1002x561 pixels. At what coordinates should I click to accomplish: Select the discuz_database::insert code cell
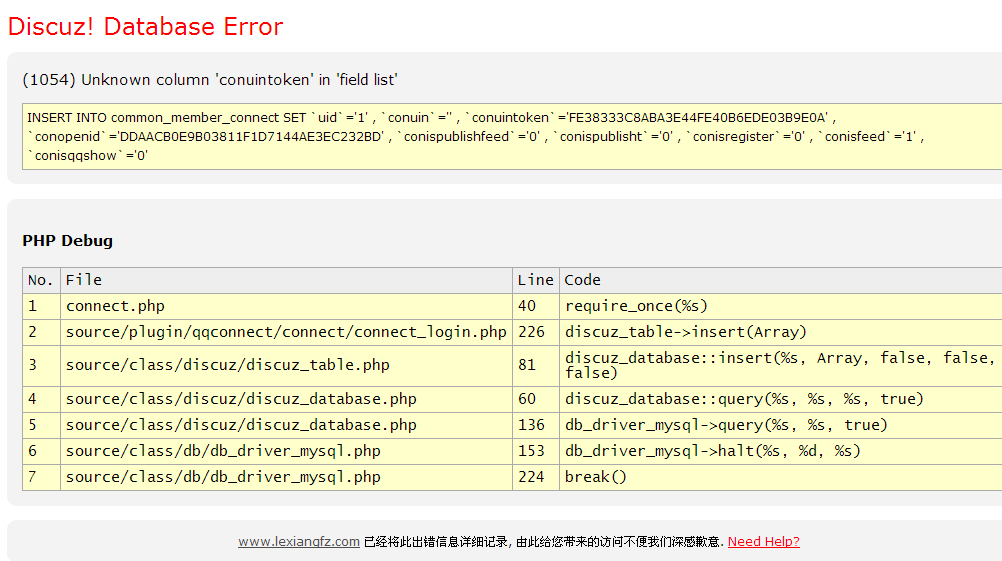coord(780,366)
